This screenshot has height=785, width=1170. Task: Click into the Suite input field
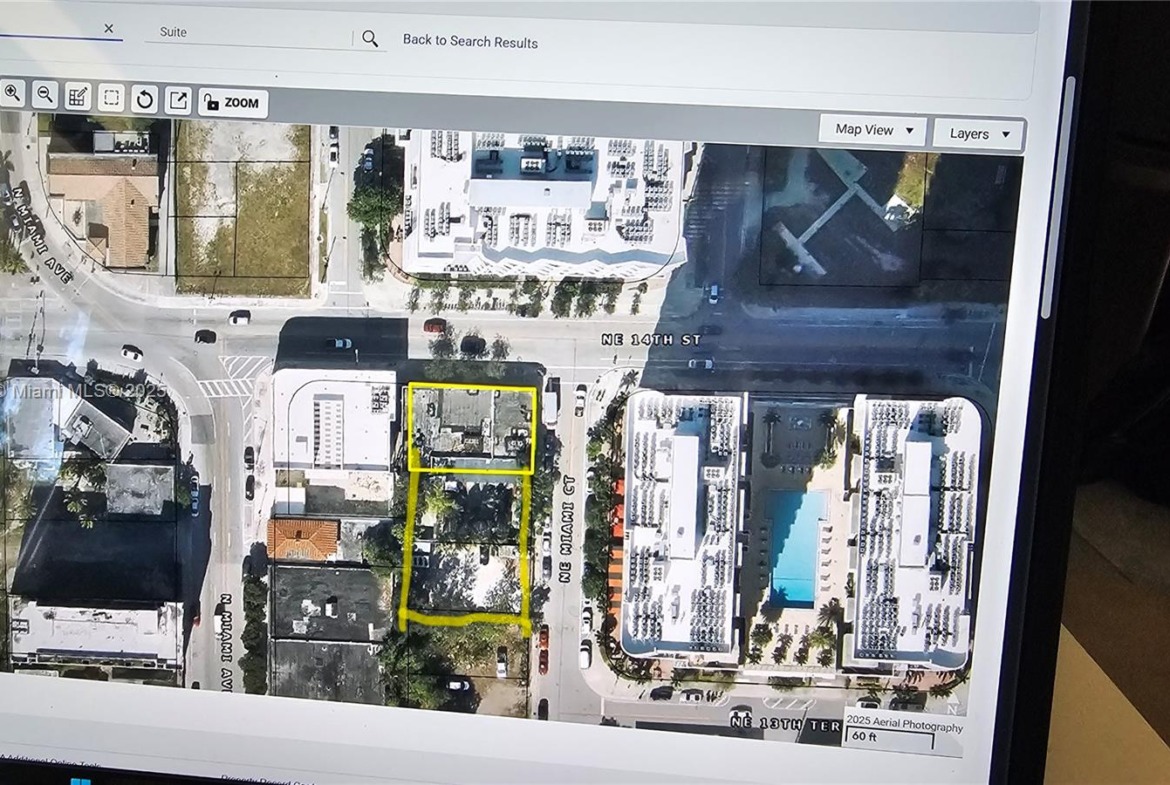pyautogui.click(x=248, y=34)
